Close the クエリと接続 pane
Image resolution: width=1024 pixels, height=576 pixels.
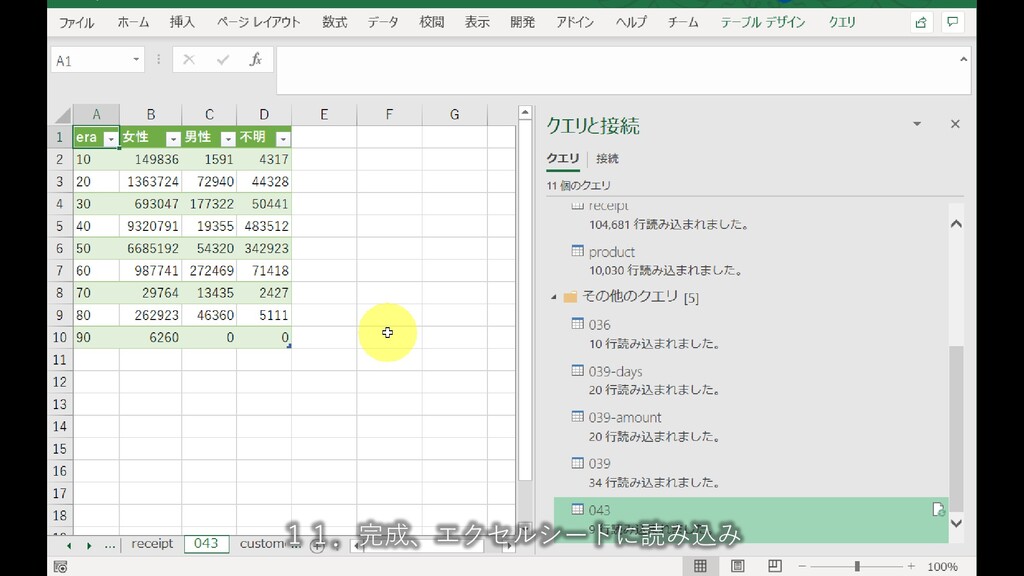point(954,124)
